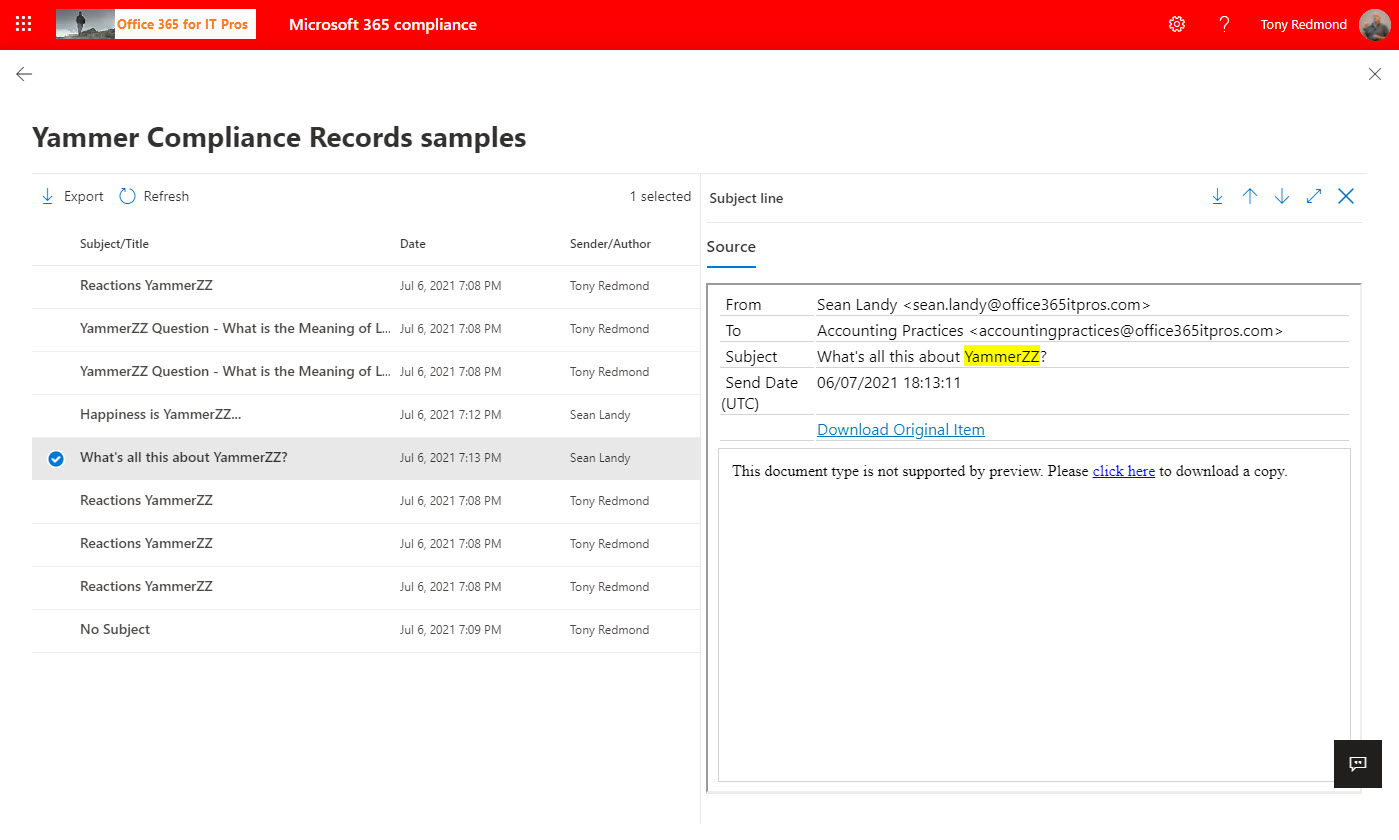Click Tony Redmond's profile avatar
1399x840 pixels.
click(x=1375, y=24)
